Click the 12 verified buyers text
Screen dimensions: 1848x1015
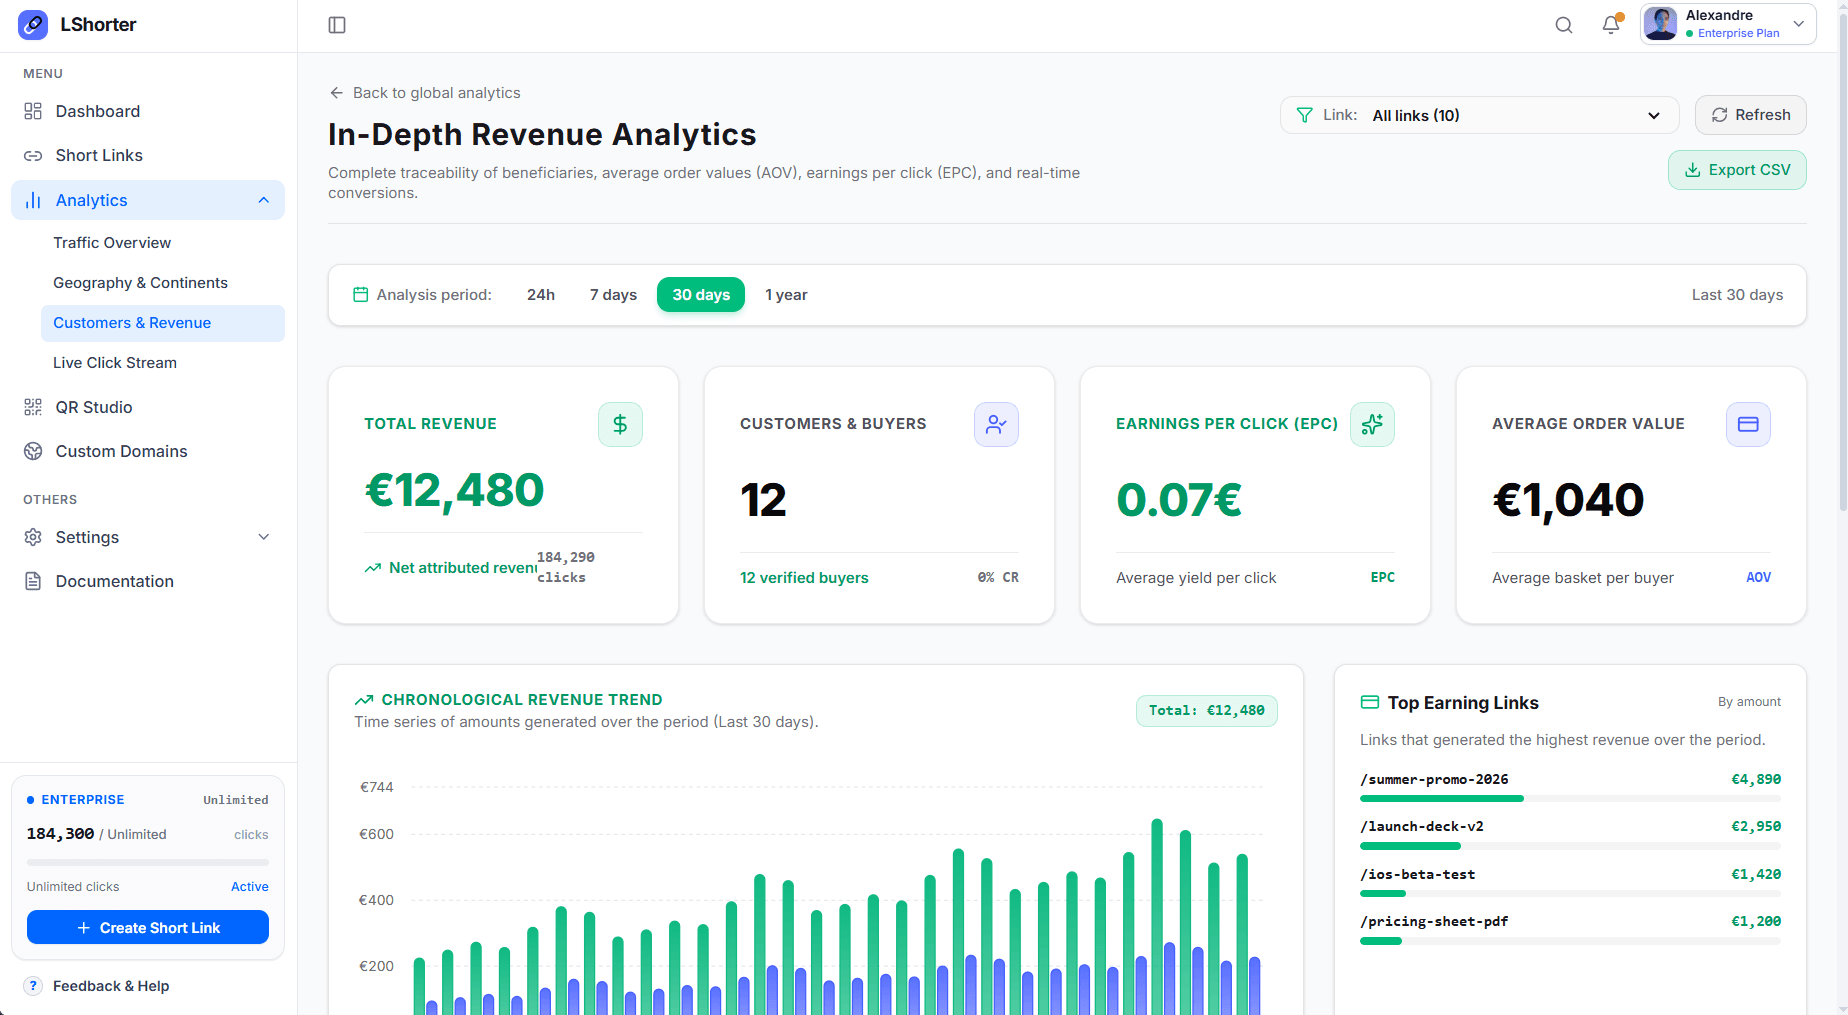pos(804,578)
